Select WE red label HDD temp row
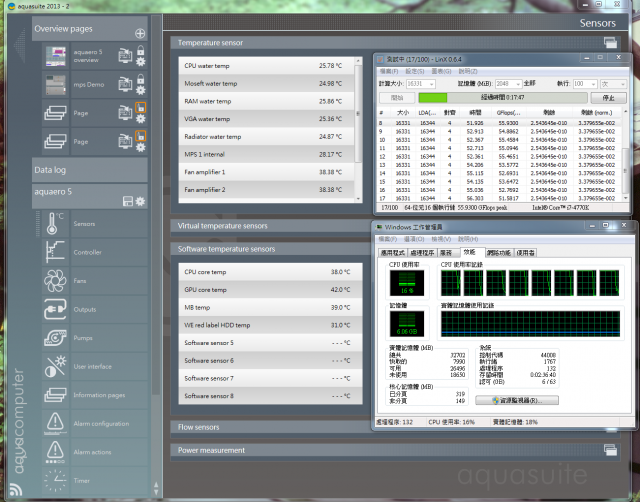640x502 pixels. [270, 325]
